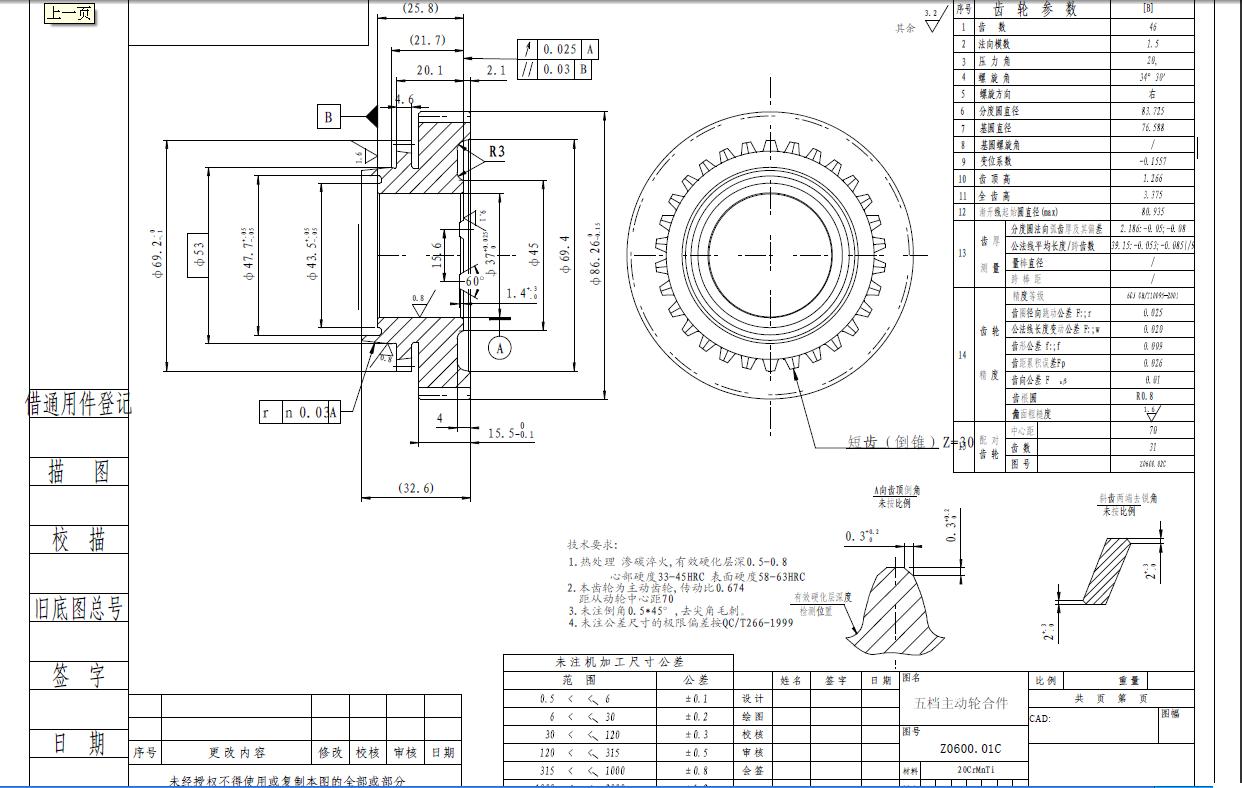Select the 比例 title block label
Viewport: 1242px width, 788px height.
1046,680
